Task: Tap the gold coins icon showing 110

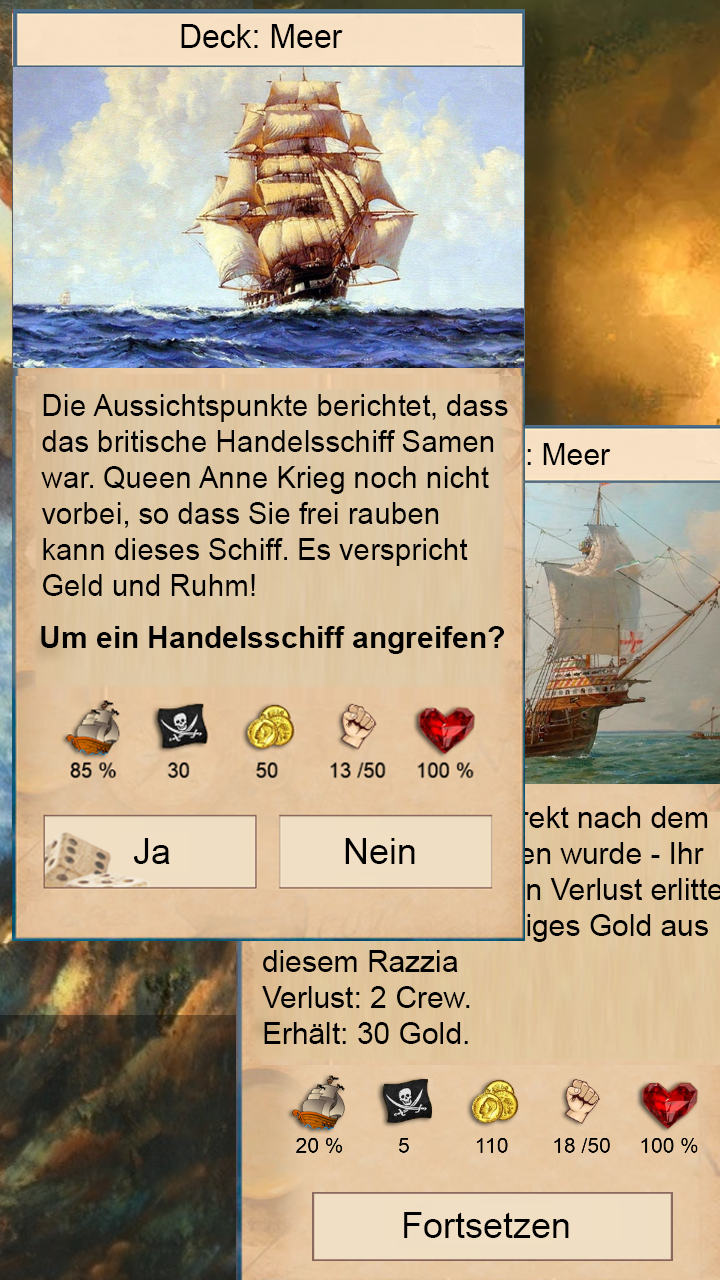Action: (493, 1103)
